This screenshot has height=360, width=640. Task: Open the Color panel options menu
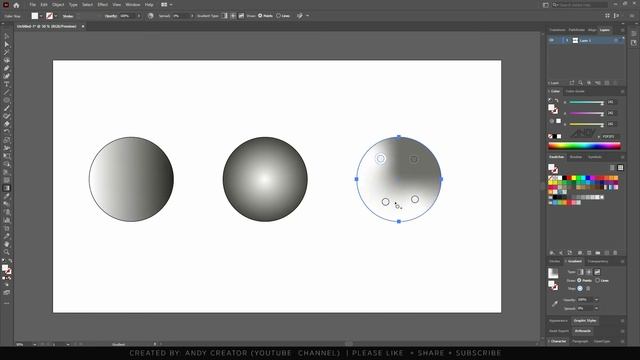[x=622, y=91]
